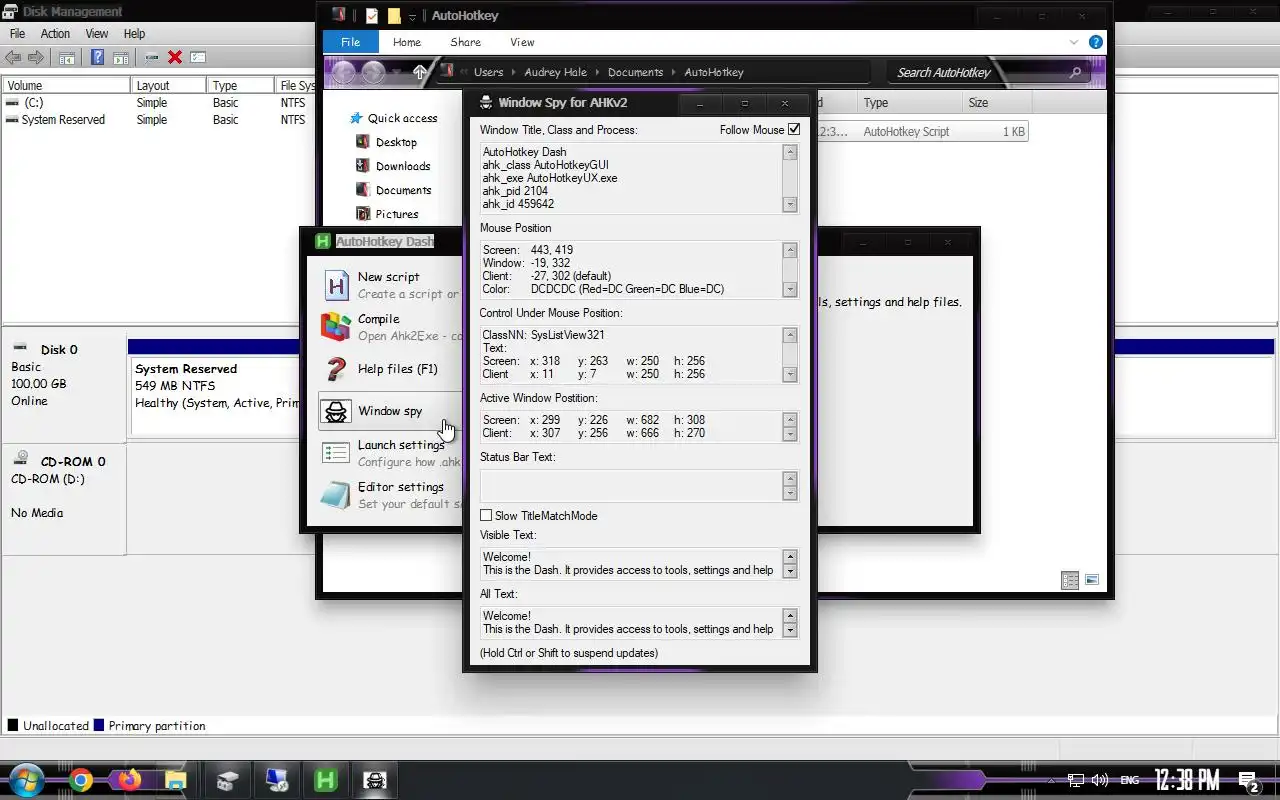Image resolution: width=1280 pixels, height=800 pixels.
Task: Click the red X delete toolbar icon
Action: pyautogui.click(x=175, y=58)
